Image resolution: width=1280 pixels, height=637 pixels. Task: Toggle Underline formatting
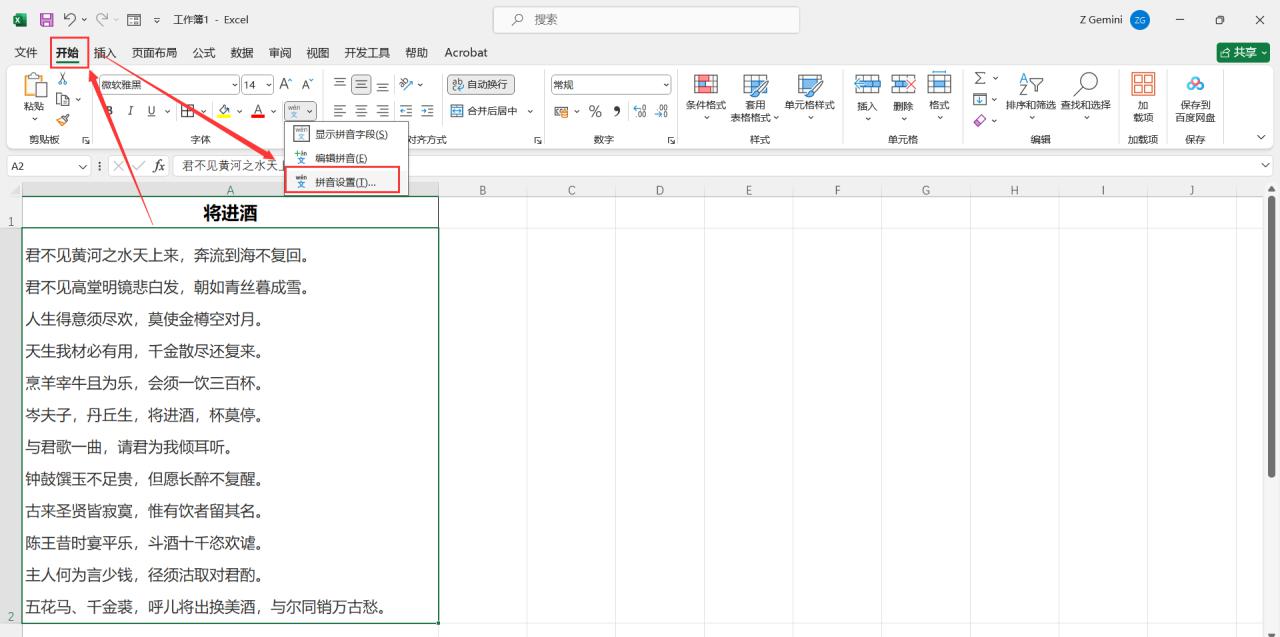coord(152,111)
